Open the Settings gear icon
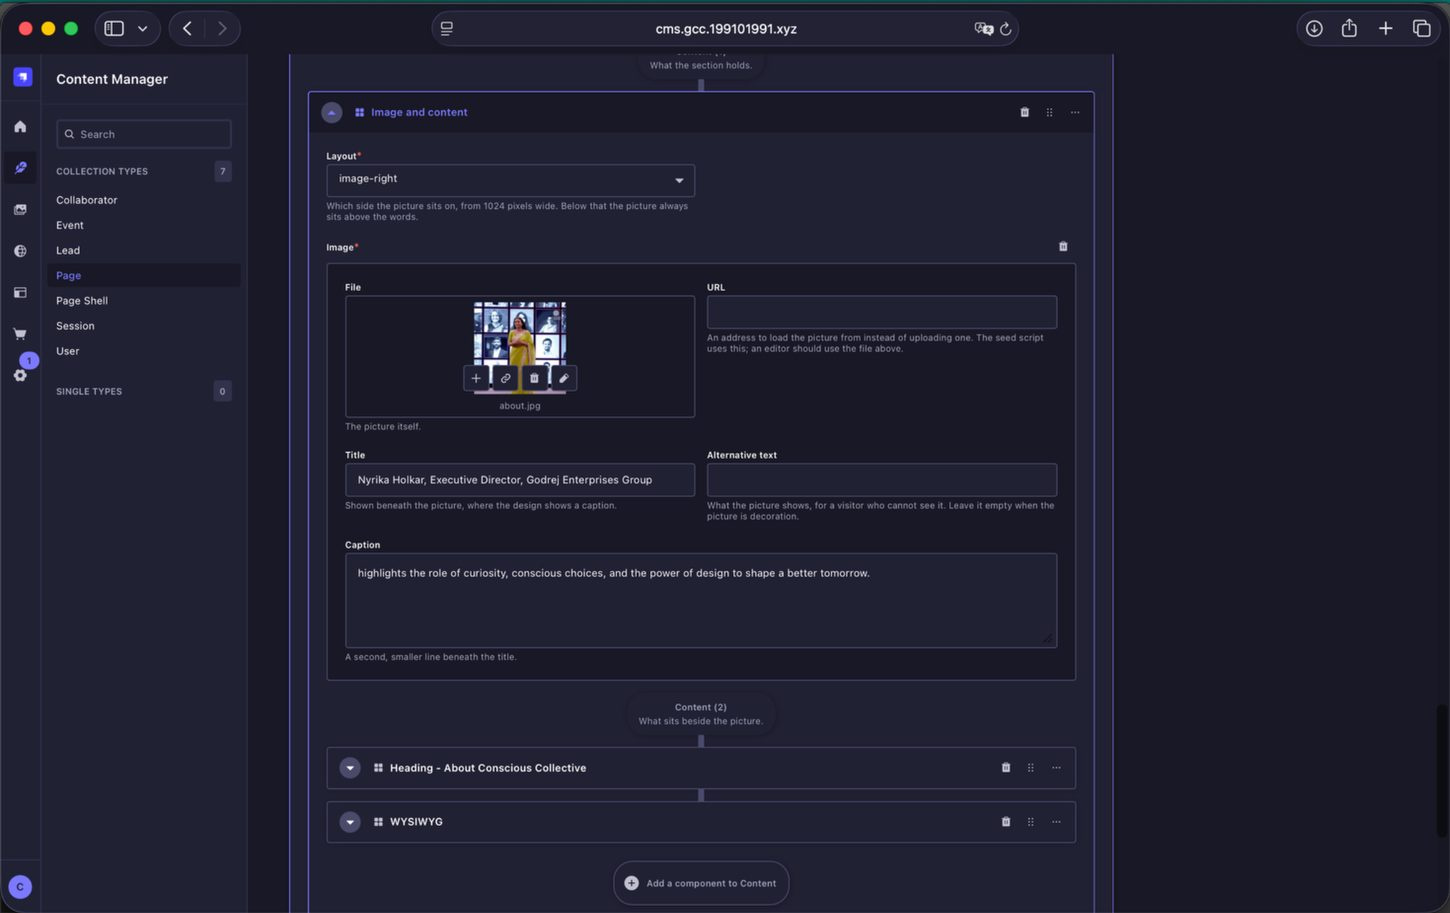 (x=20, y=375)
